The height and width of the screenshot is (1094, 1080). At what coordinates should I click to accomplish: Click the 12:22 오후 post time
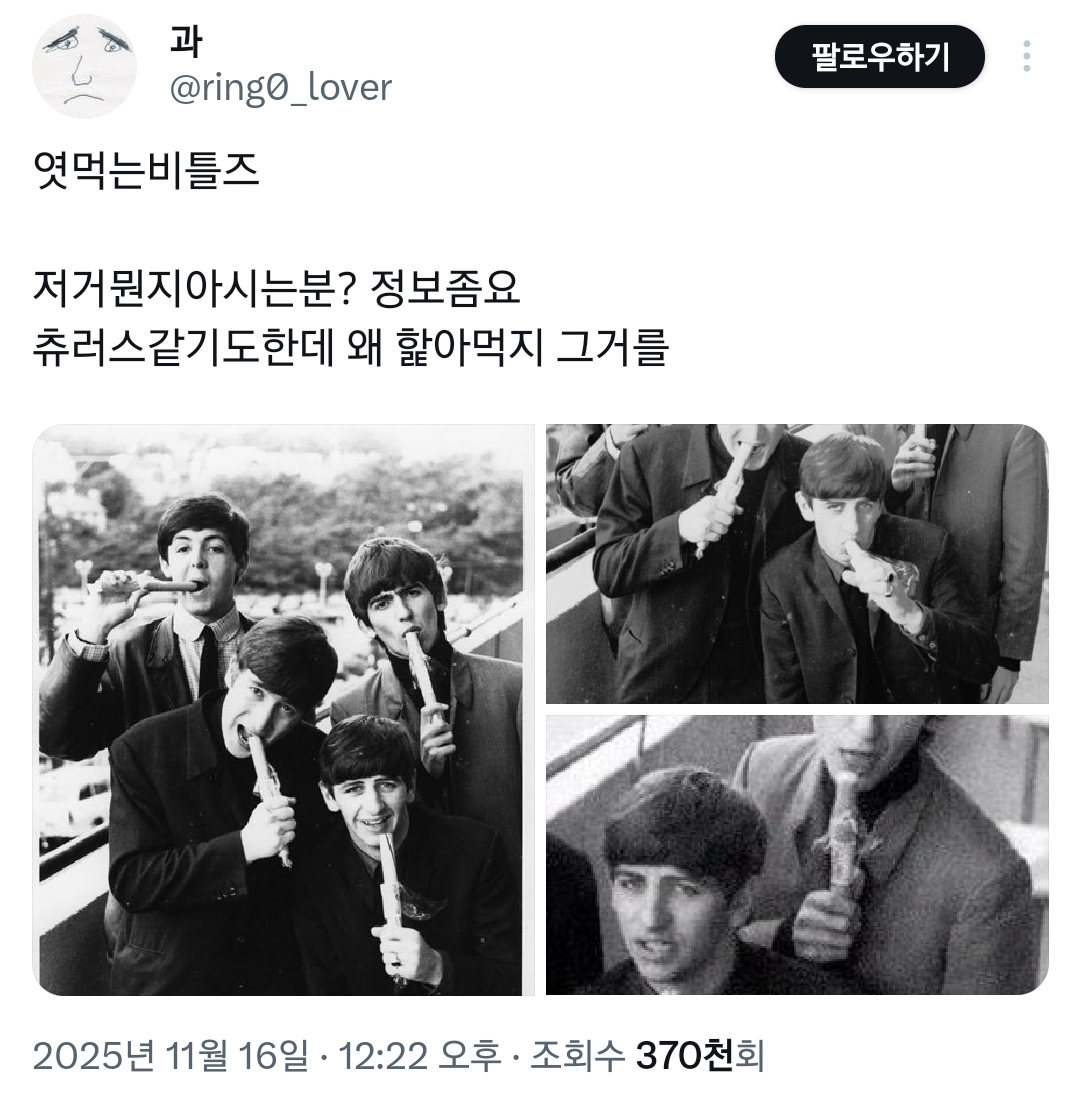(x=419, y=1056)
